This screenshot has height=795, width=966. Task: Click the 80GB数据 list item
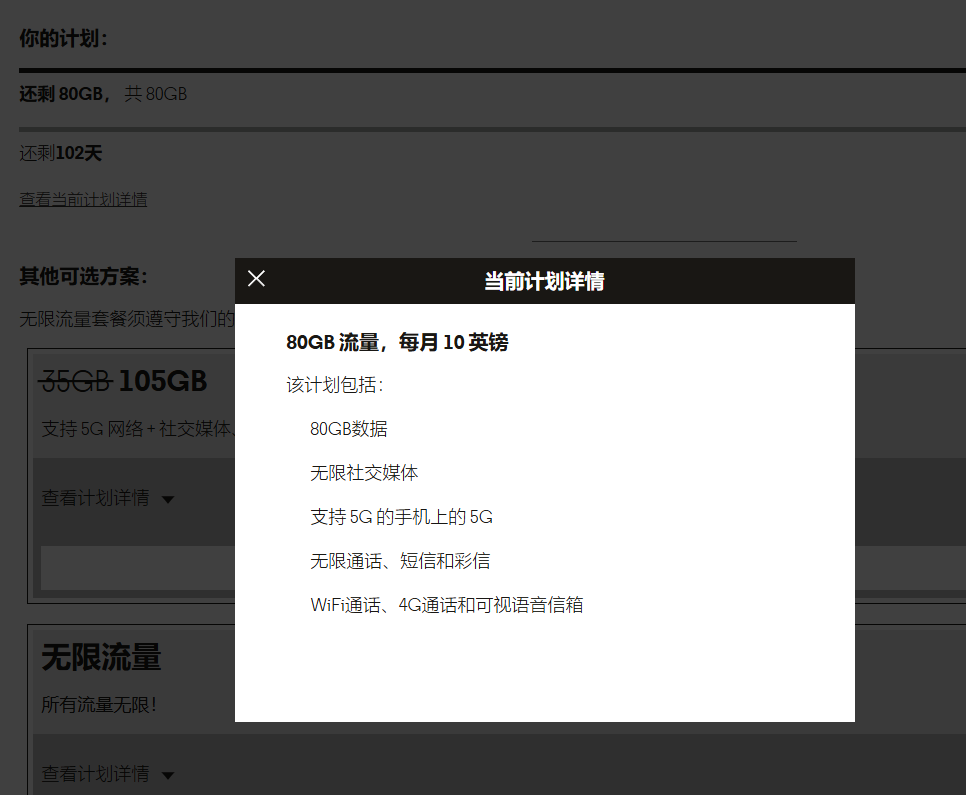click(x=350, y=428)
